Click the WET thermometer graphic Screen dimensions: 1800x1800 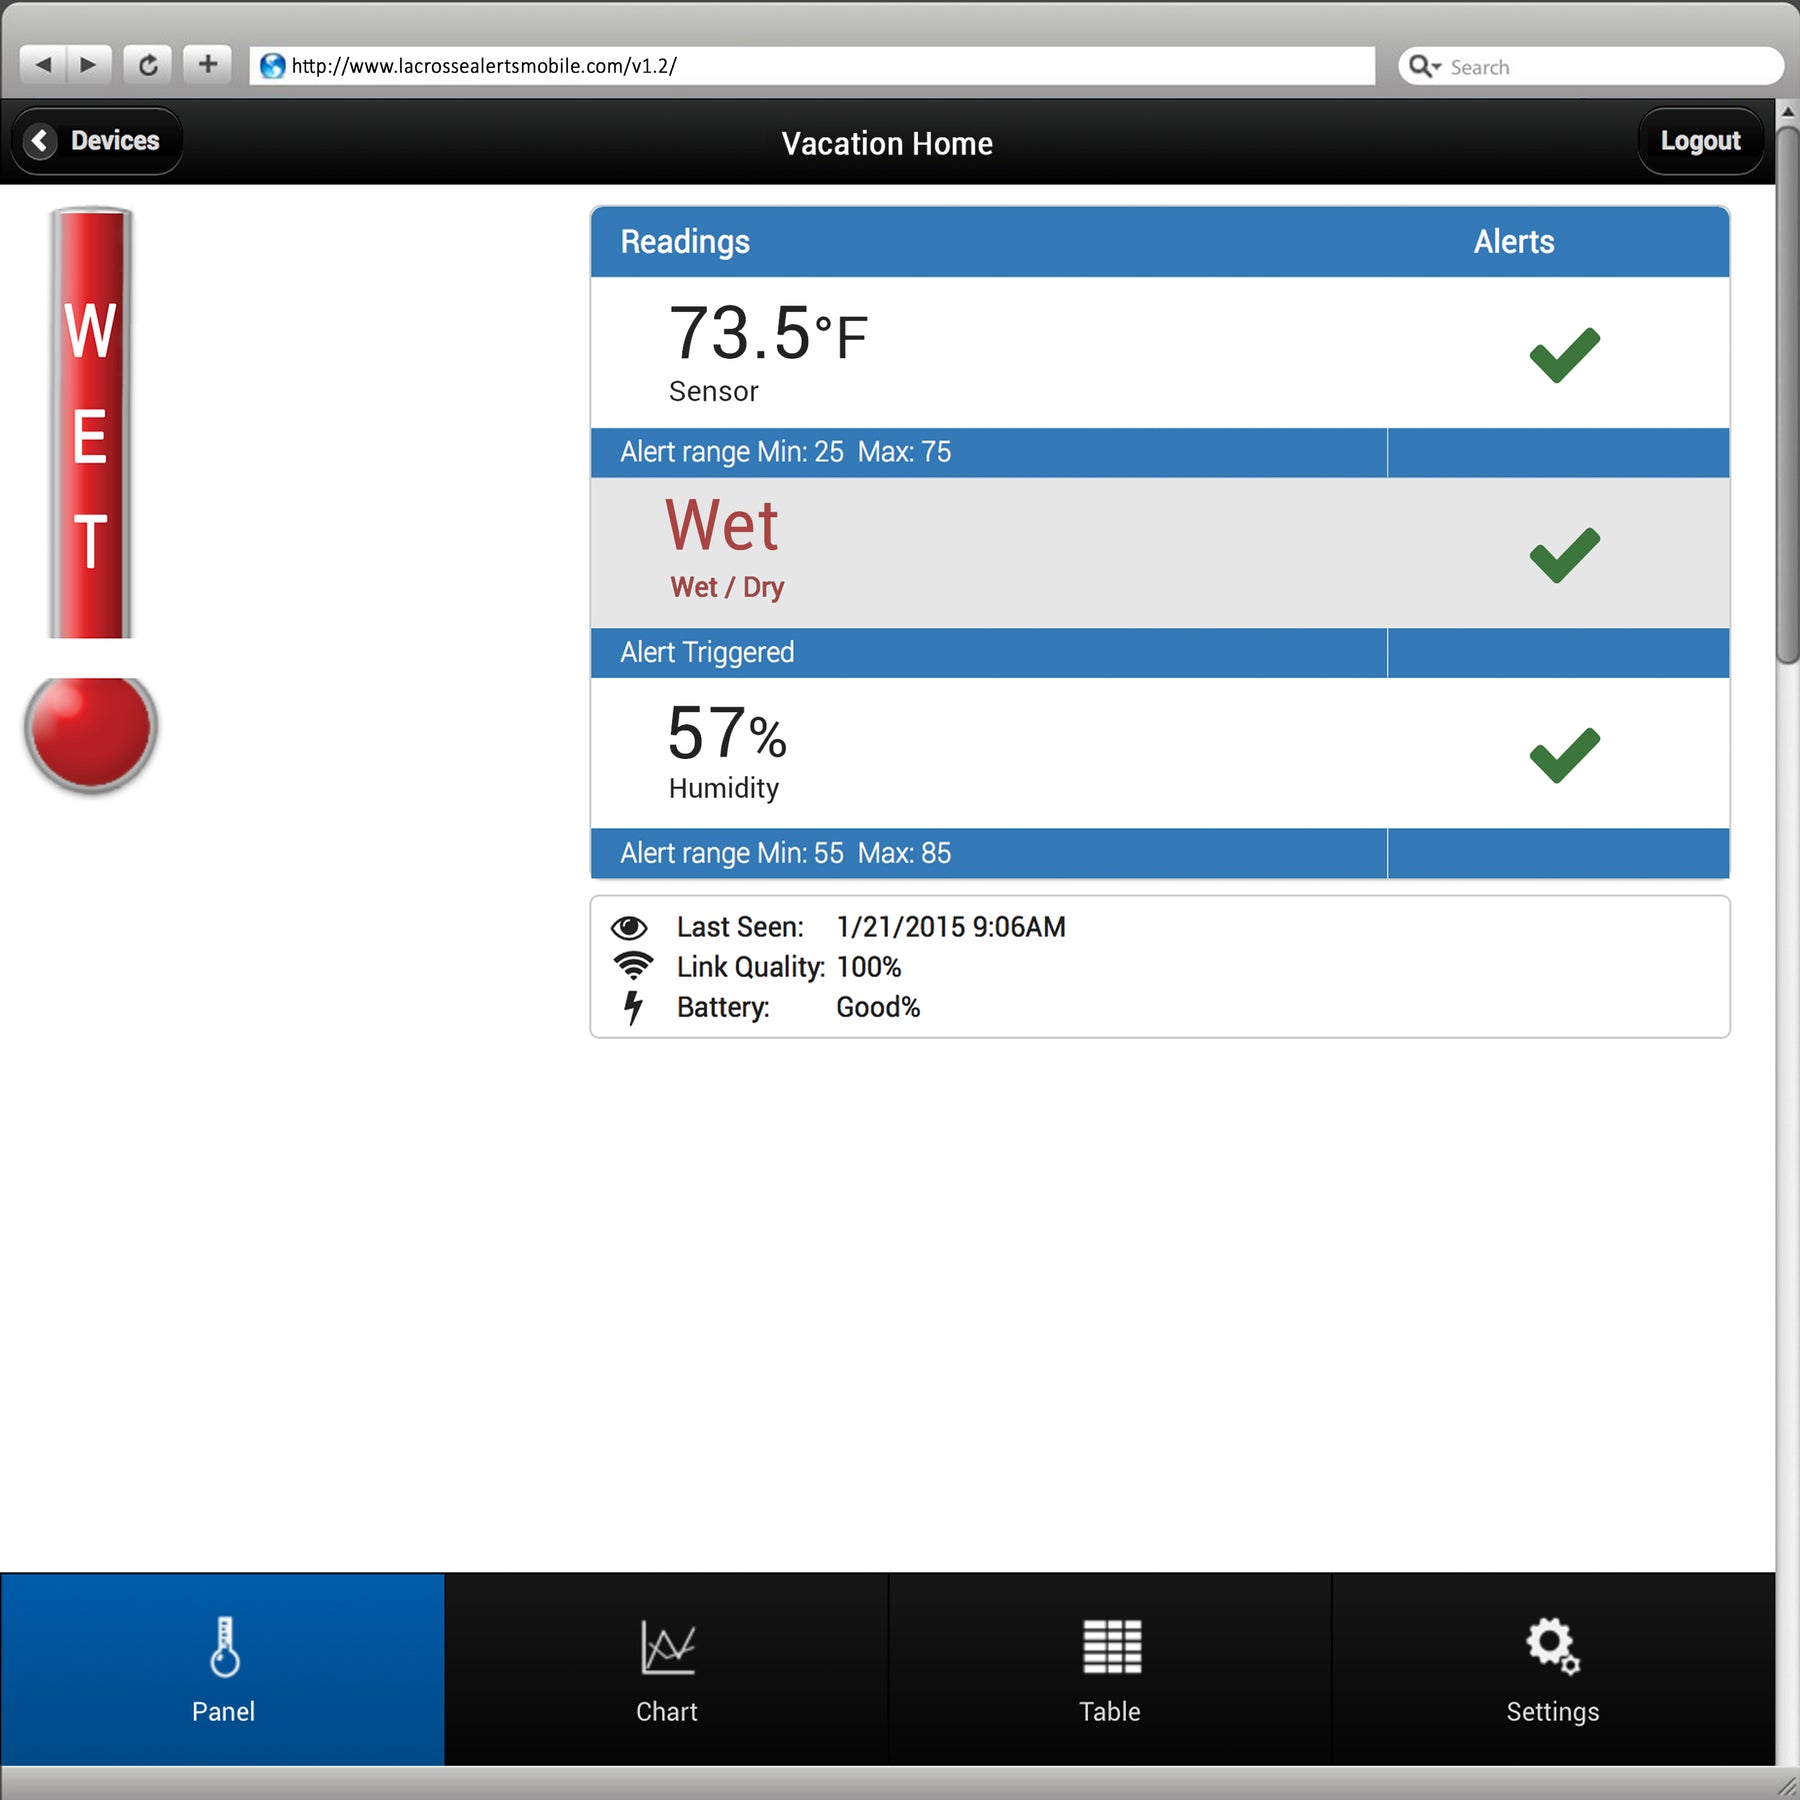(91, 423)
